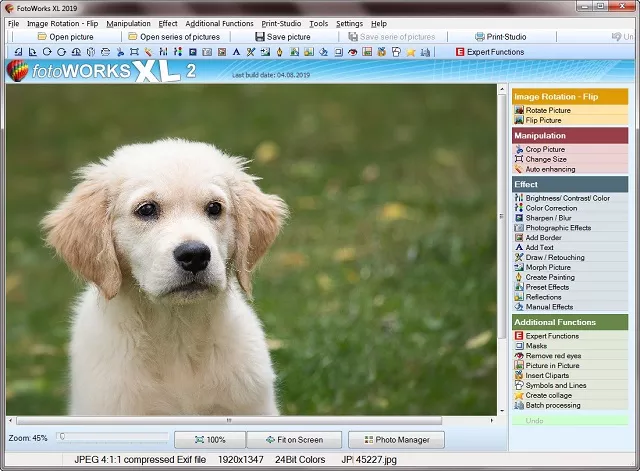Collapse the Additional Functions section header
Screen dimensions: 640x471
570,322
